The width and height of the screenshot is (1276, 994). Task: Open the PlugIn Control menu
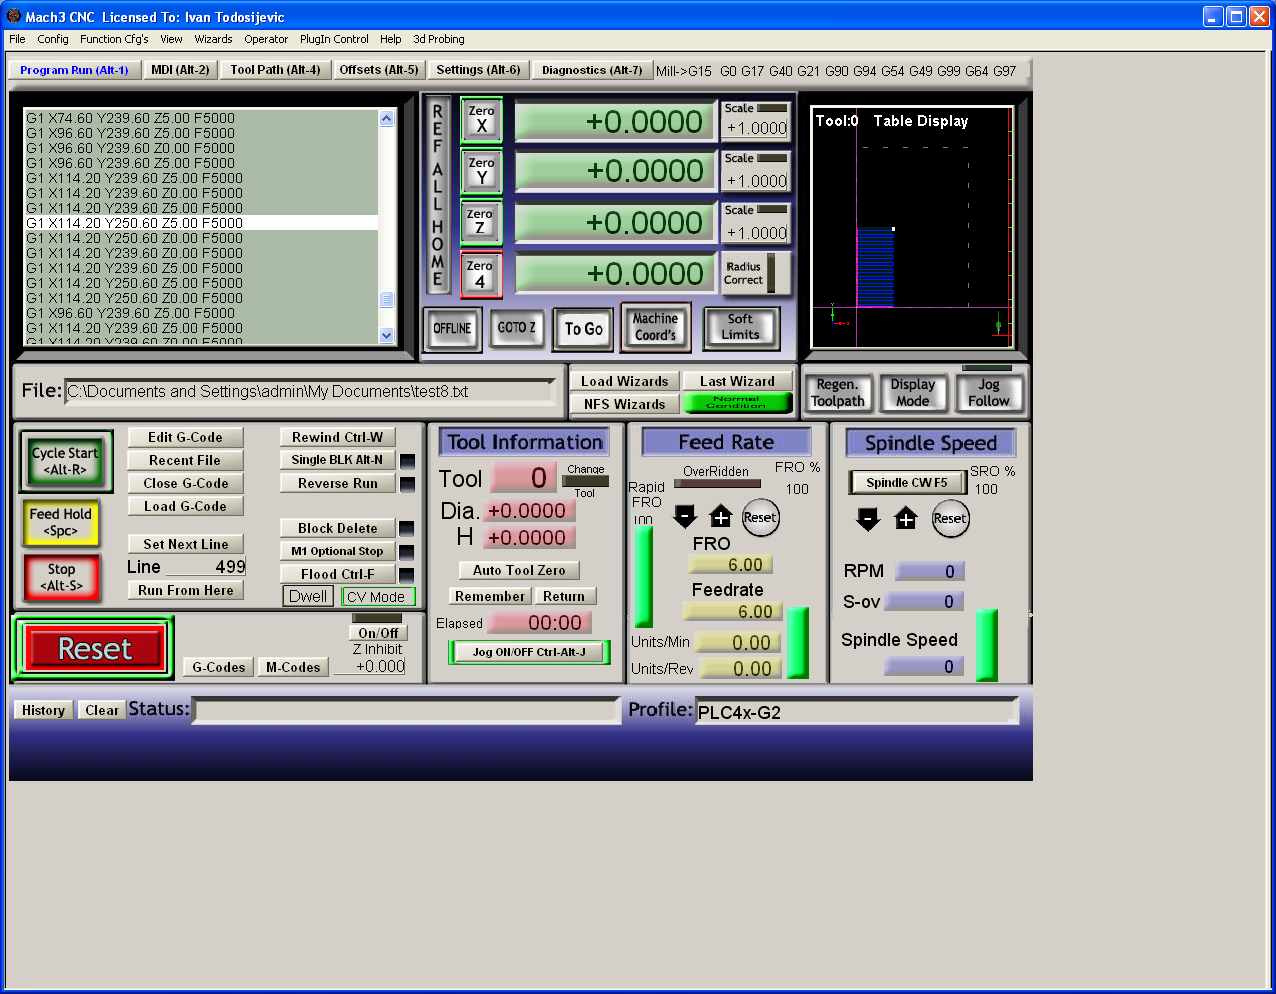(334, 39)
